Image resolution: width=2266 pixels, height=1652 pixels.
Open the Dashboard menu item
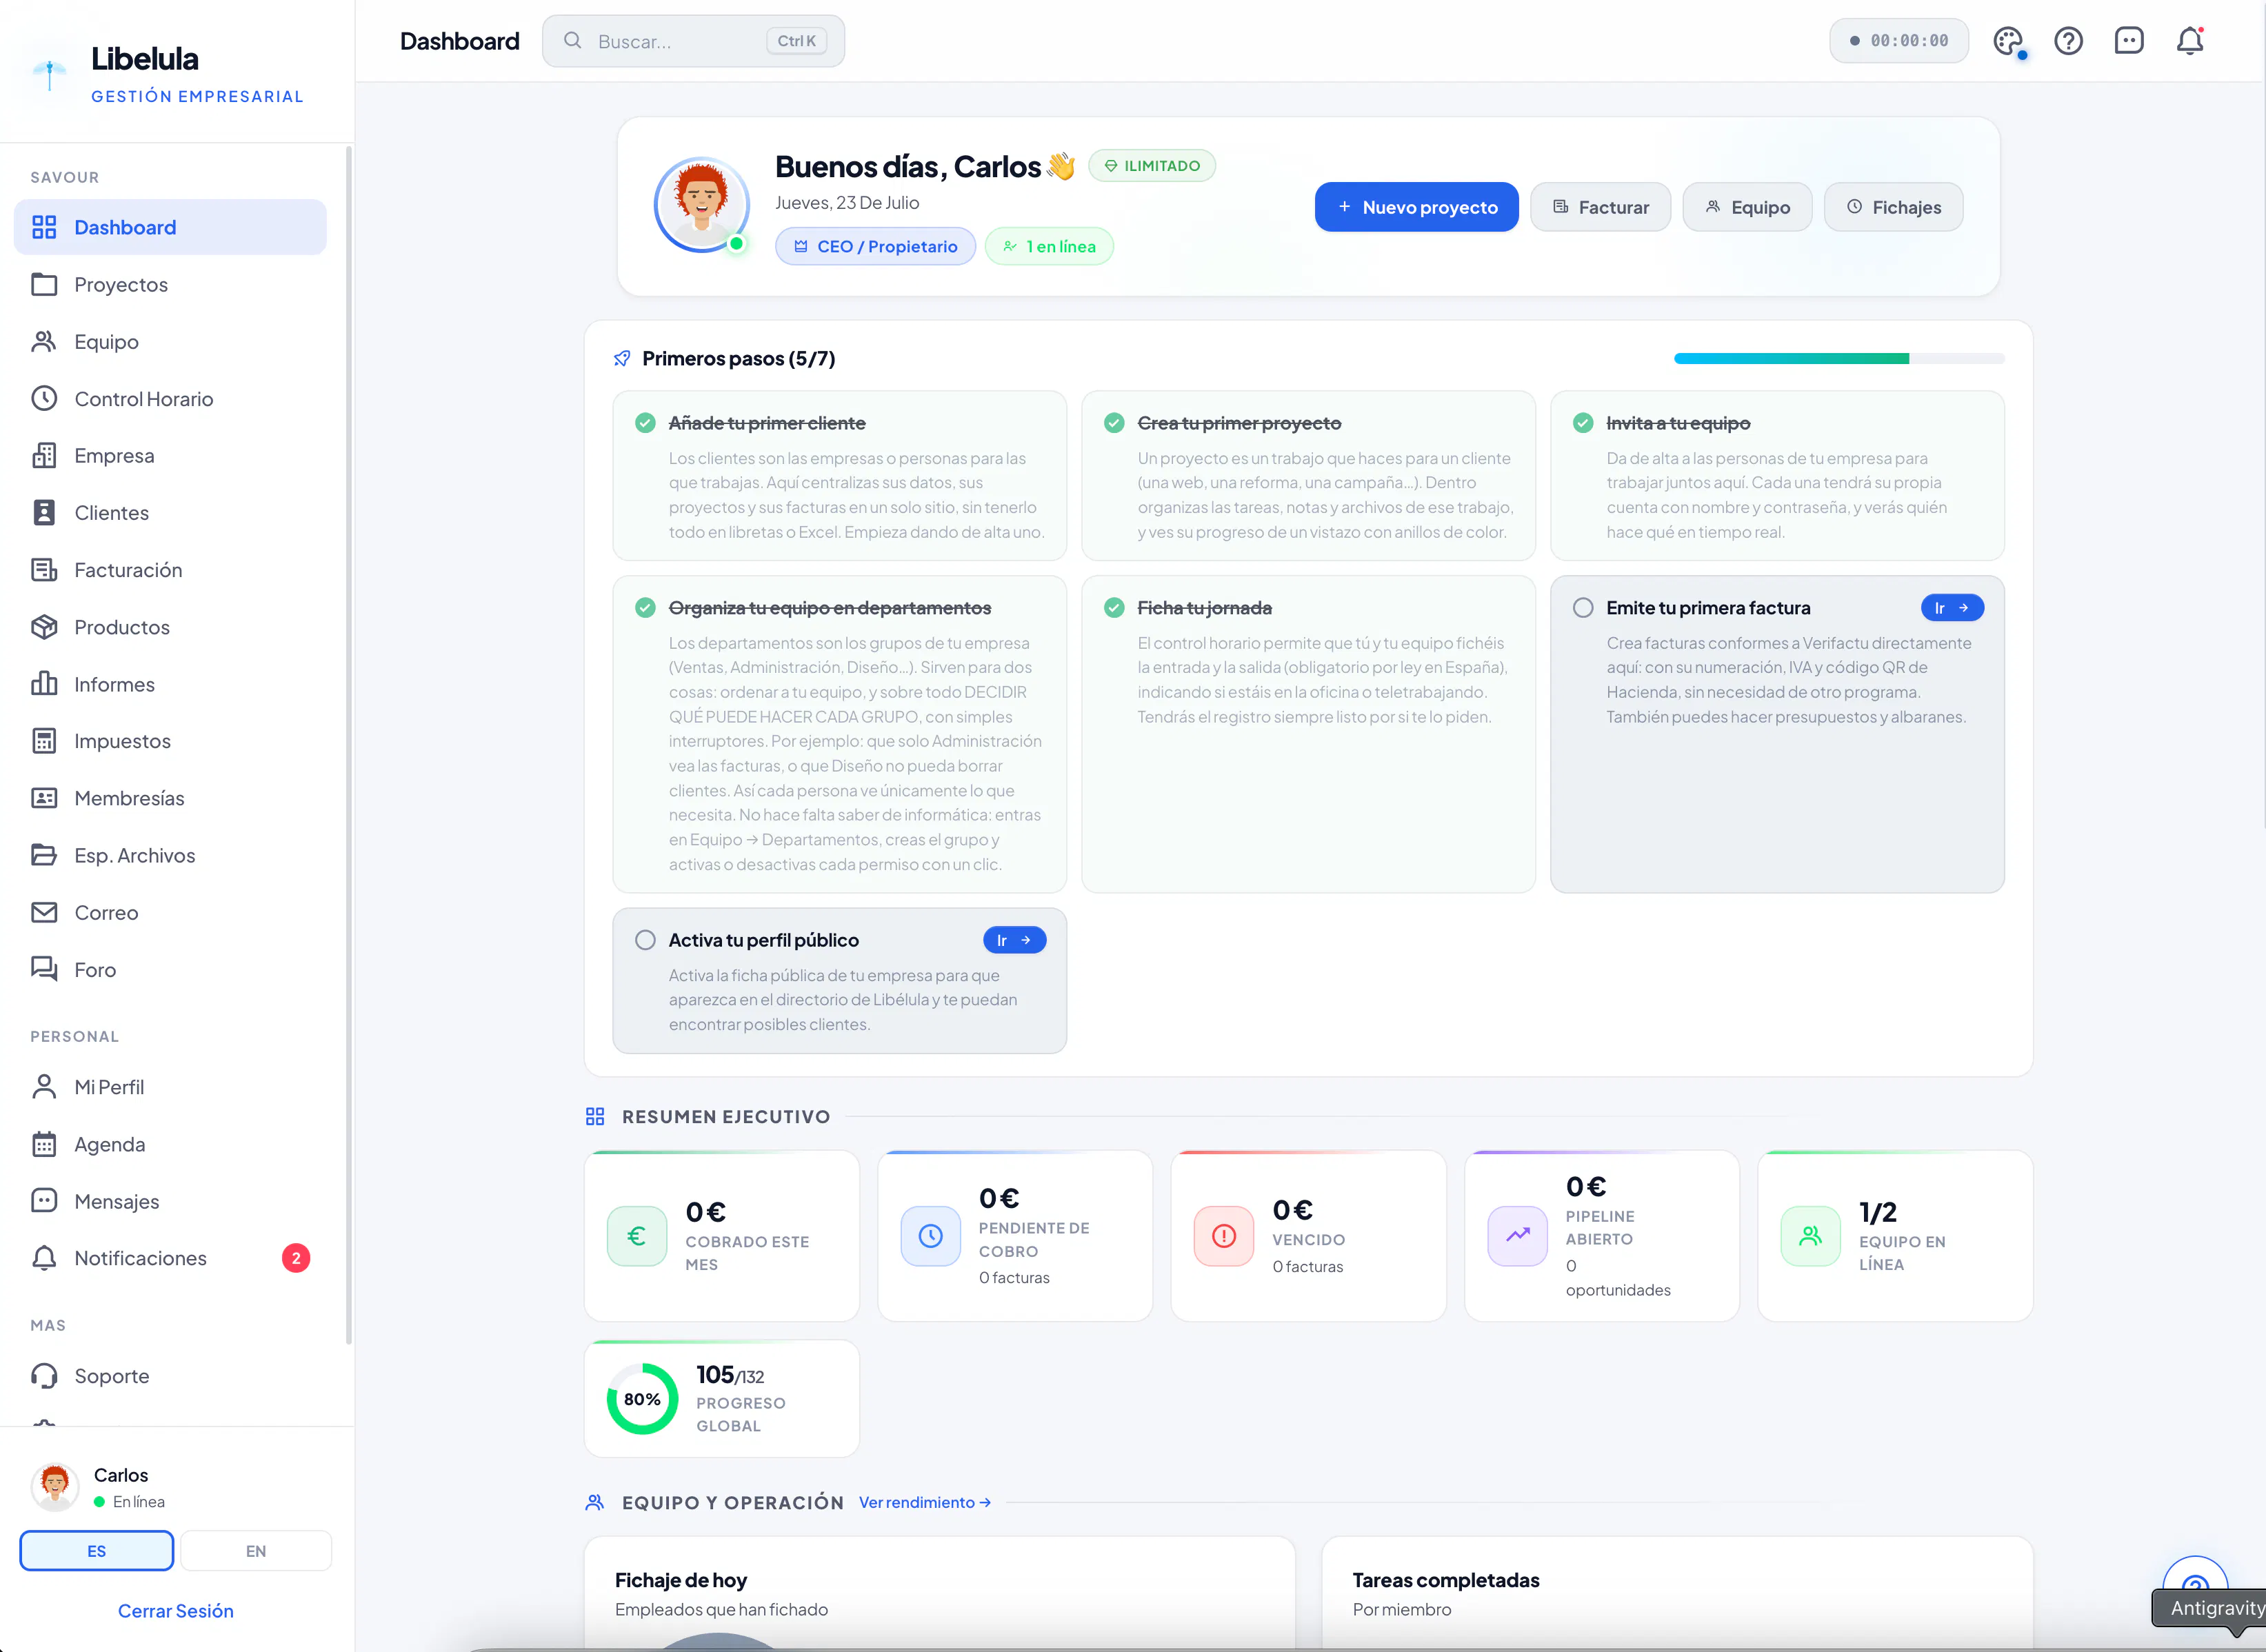click(x=170, y=227)
